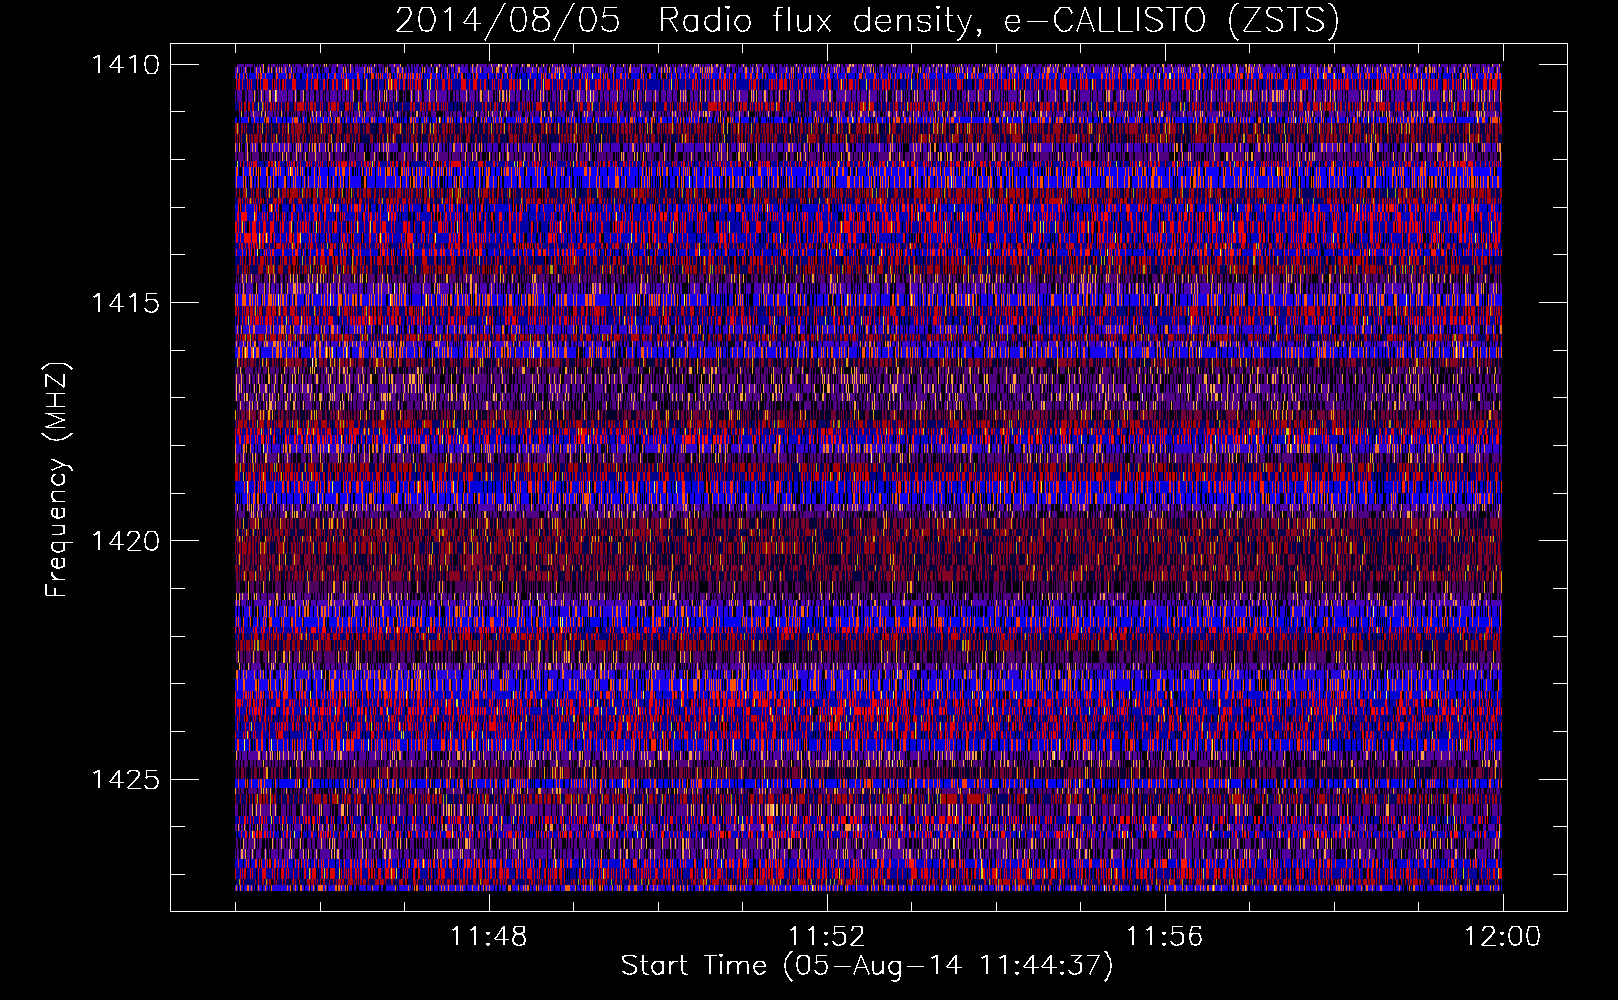Click the 1410 frequency tick label
This screenshot has width=1618, height=1000.
click(125, 65)
